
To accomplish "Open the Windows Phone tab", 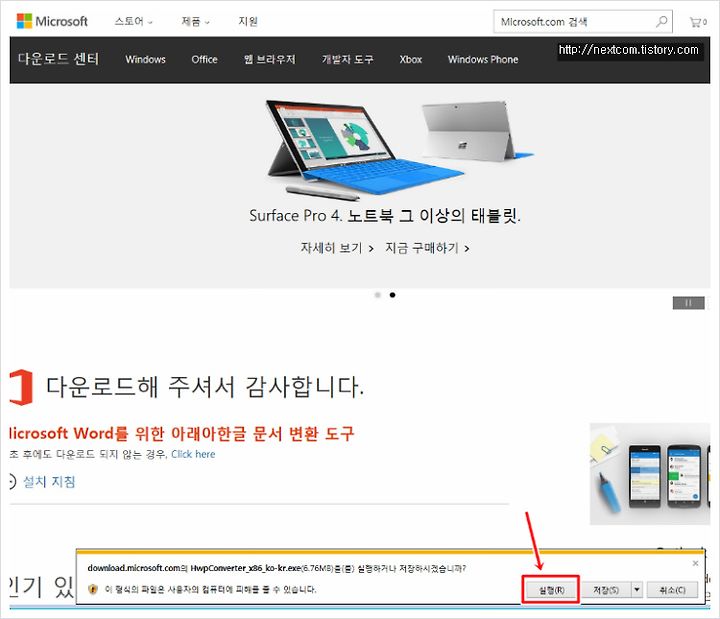I will click(483, 59).
